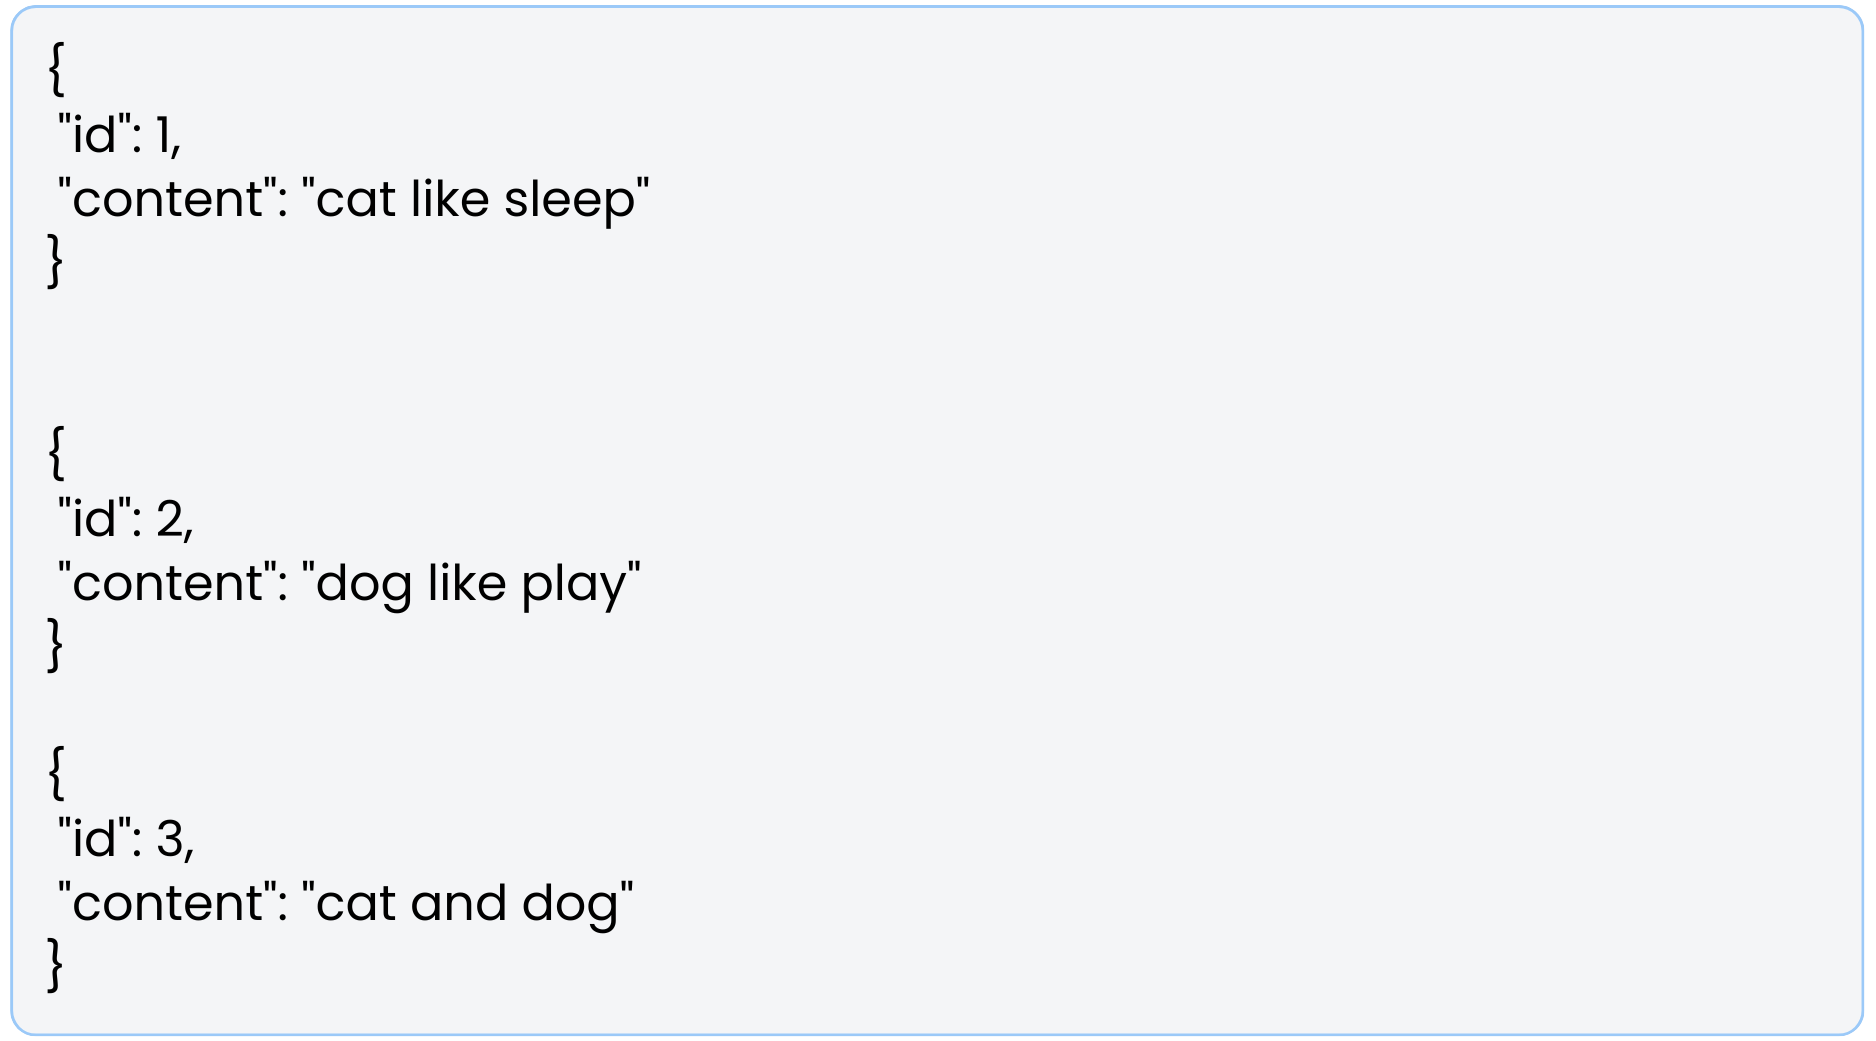Click the "content" key of the second object
Viewport: 1876px width, 1041px height.
166,582
